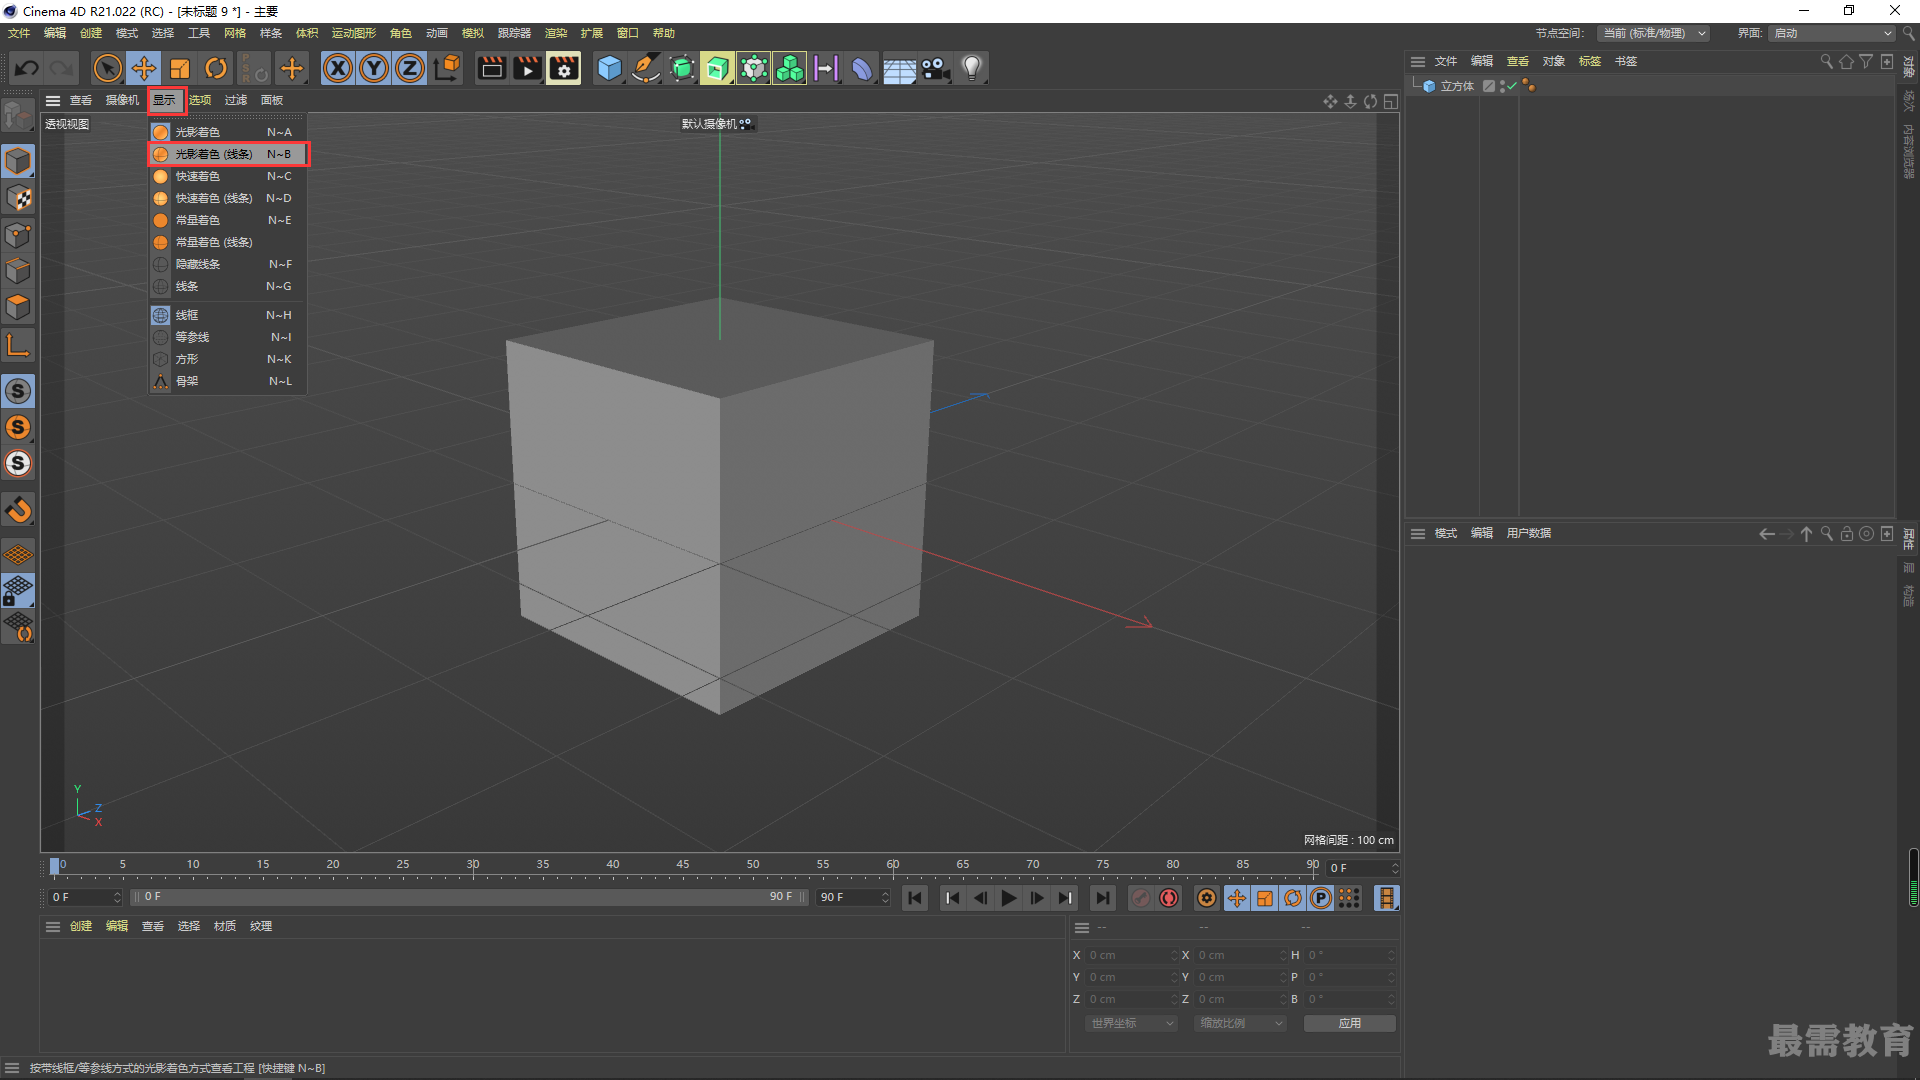The image size is (1920, 1080).
Task: Add a Camera object from toolbar
Action: 935,68
